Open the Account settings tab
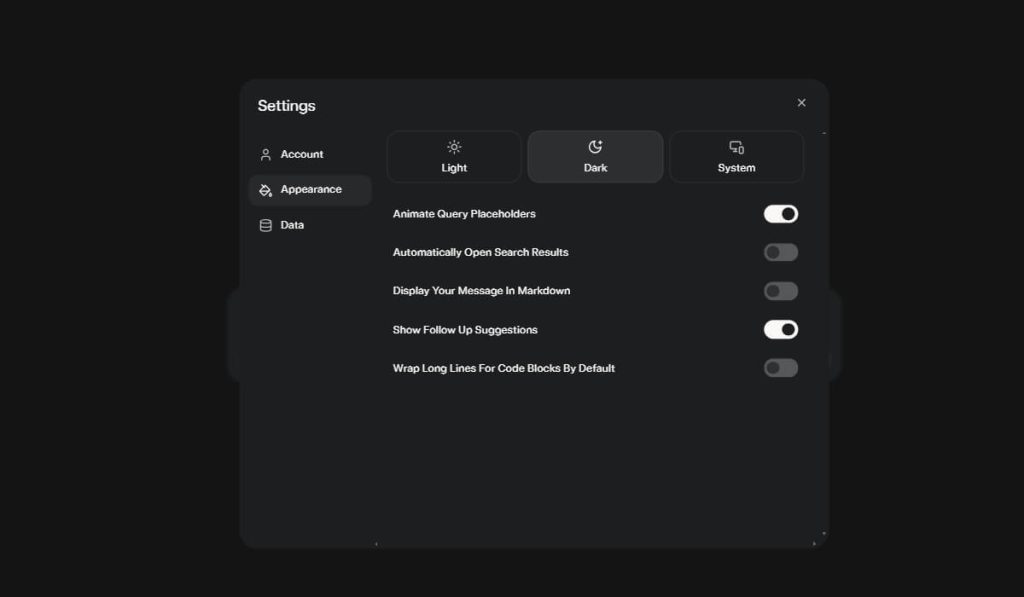The image size is (1024, 597). (302, 155)
